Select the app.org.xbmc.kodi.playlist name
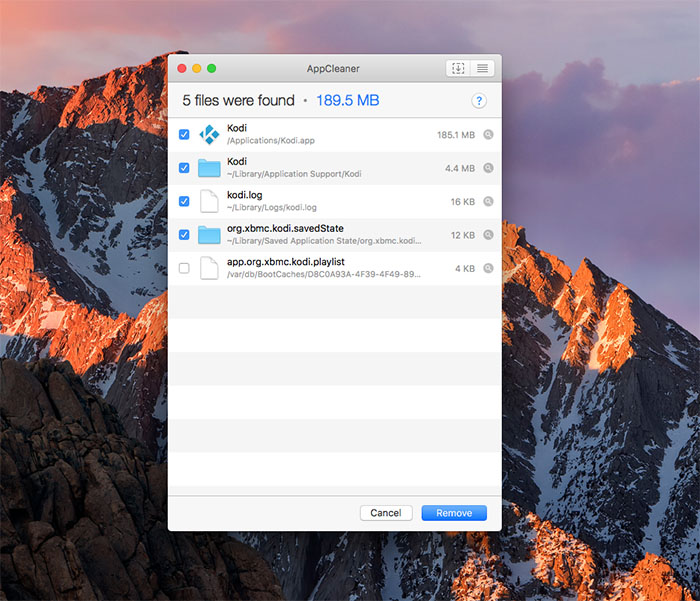700x601 pixels. point(286,262)
